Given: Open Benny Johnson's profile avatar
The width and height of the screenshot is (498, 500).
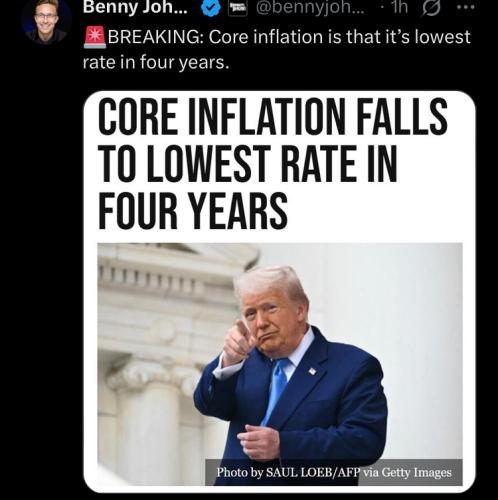Looking at the screenshot, I should click(x=46, y=21).
